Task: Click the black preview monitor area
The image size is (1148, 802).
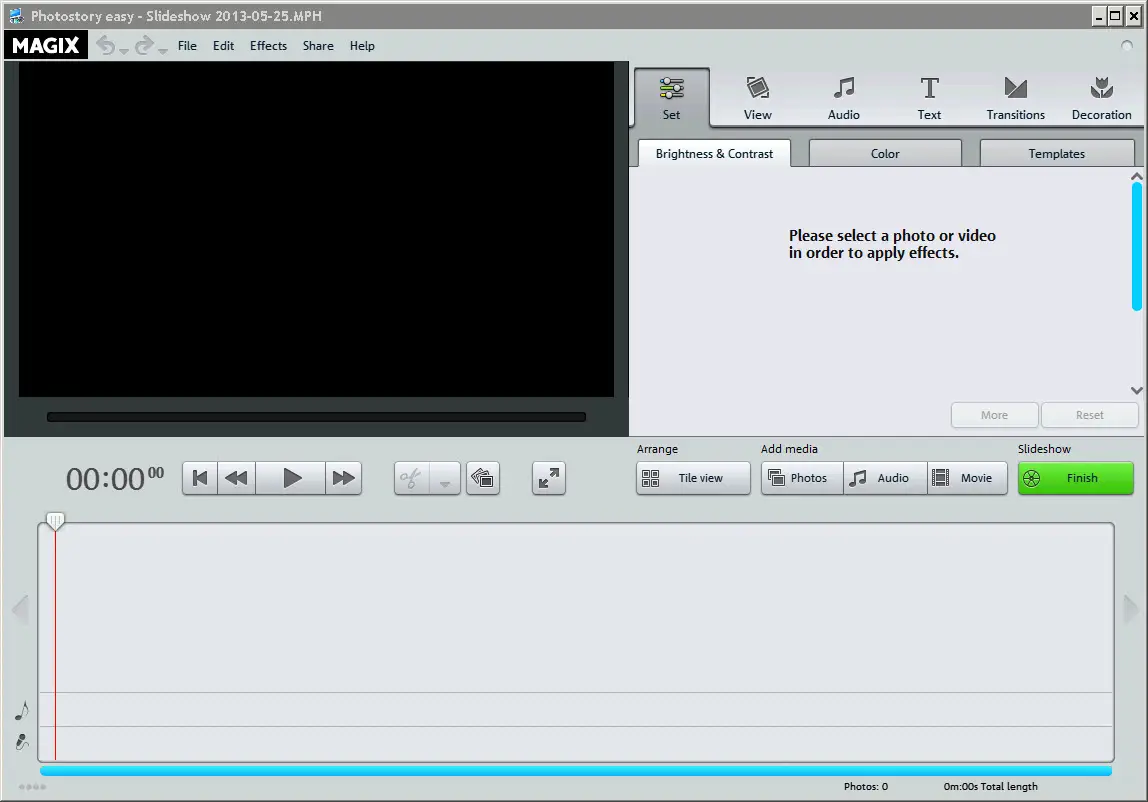Action: point(316,229)
